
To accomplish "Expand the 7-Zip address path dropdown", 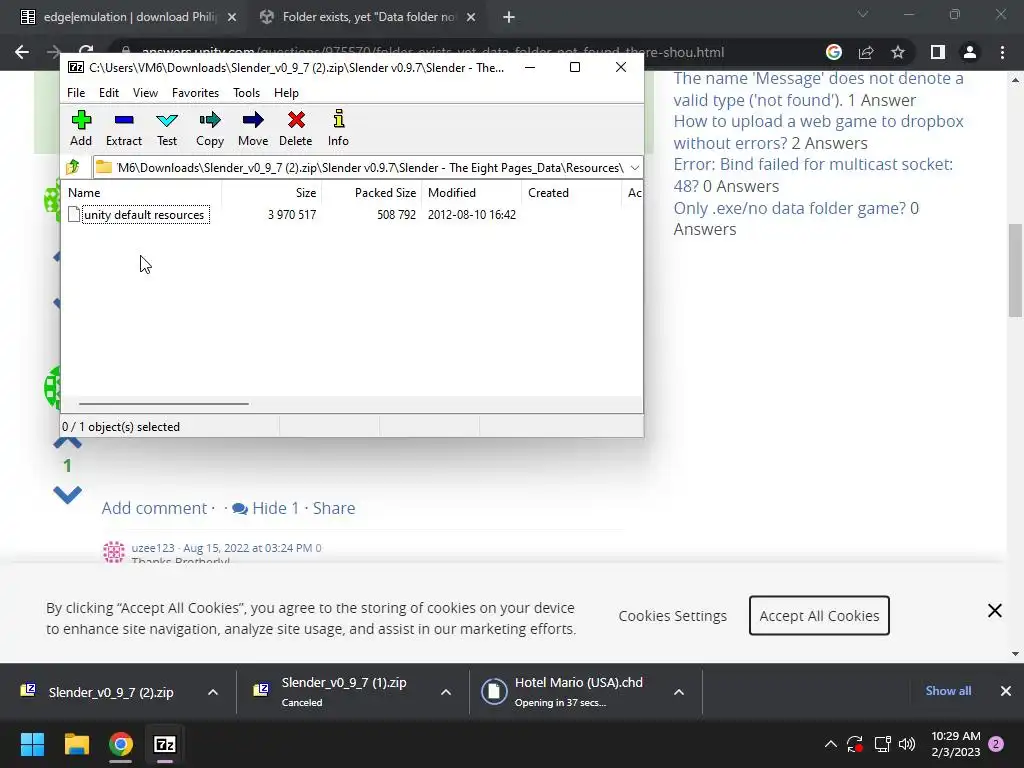I will coord(635,168).
